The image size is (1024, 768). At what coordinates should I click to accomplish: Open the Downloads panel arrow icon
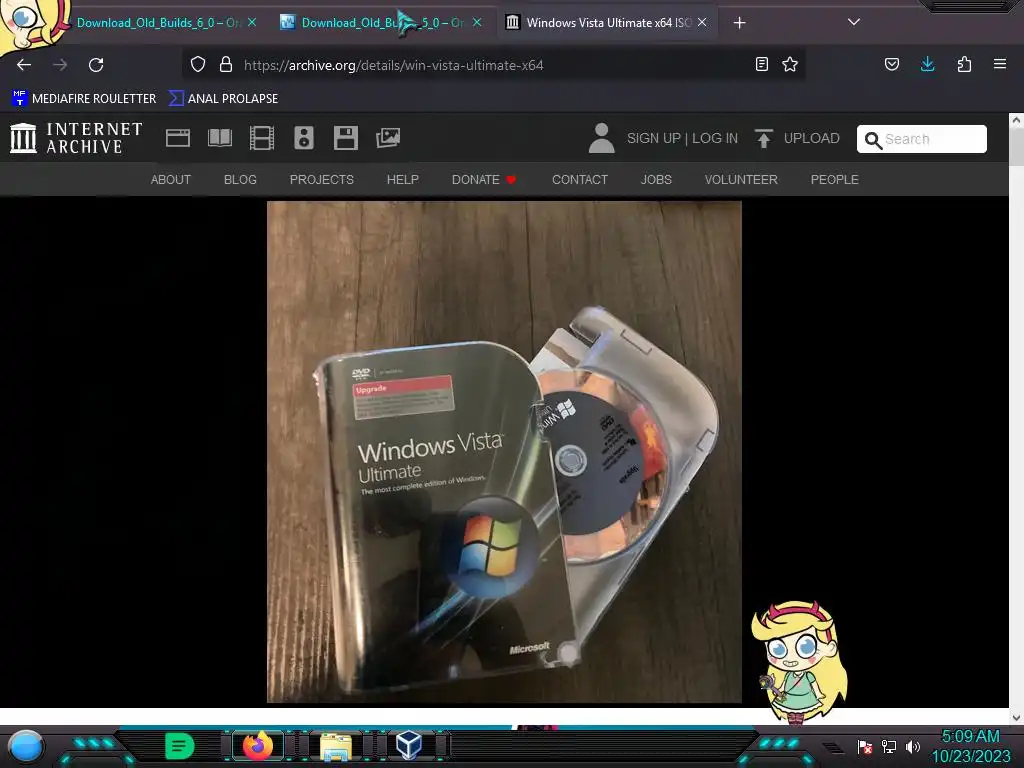(927, 64)
